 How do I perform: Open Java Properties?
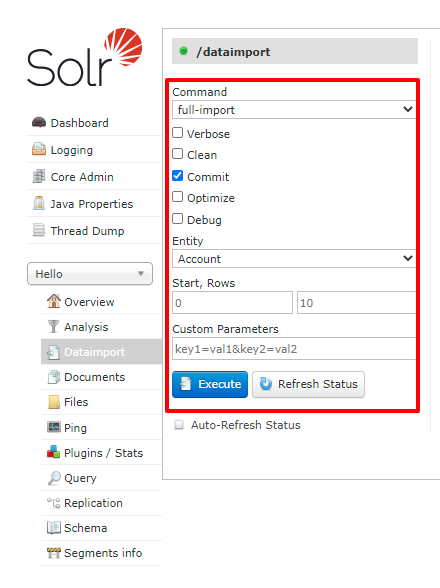[x=92, y=204]
